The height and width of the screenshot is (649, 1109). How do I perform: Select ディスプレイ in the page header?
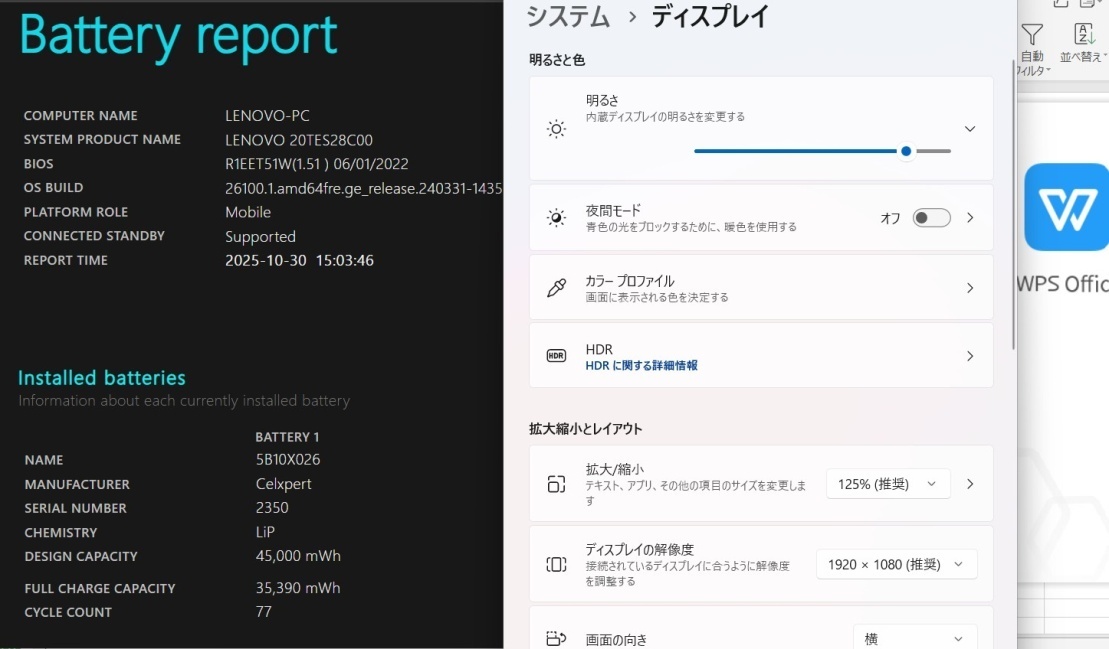[706, 16]
